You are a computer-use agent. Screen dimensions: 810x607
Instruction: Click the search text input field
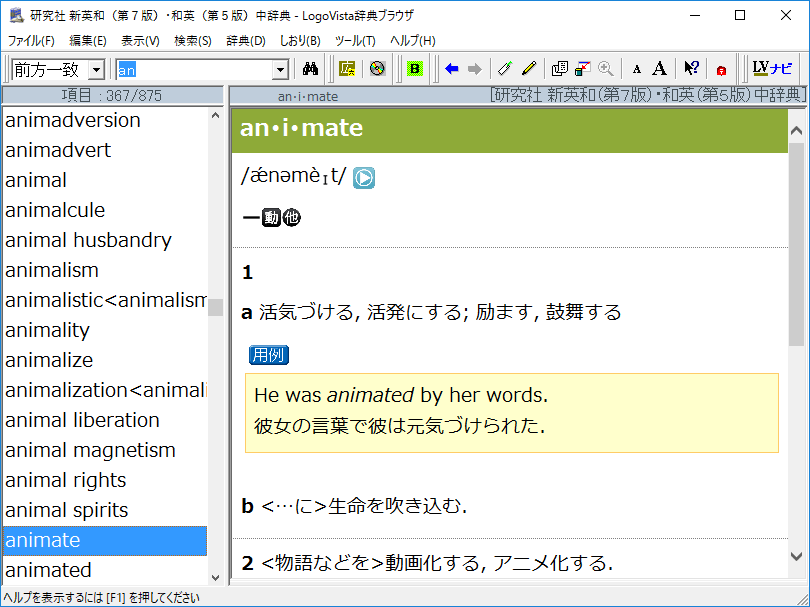pos(193,69)
